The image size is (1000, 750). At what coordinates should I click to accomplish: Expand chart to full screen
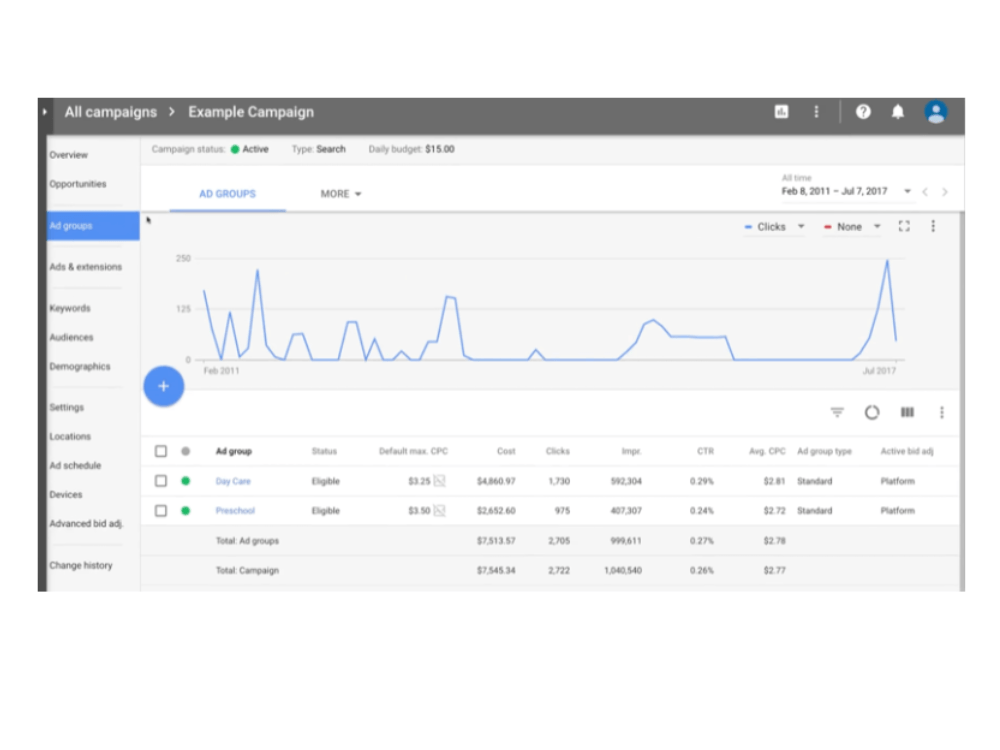904,226
